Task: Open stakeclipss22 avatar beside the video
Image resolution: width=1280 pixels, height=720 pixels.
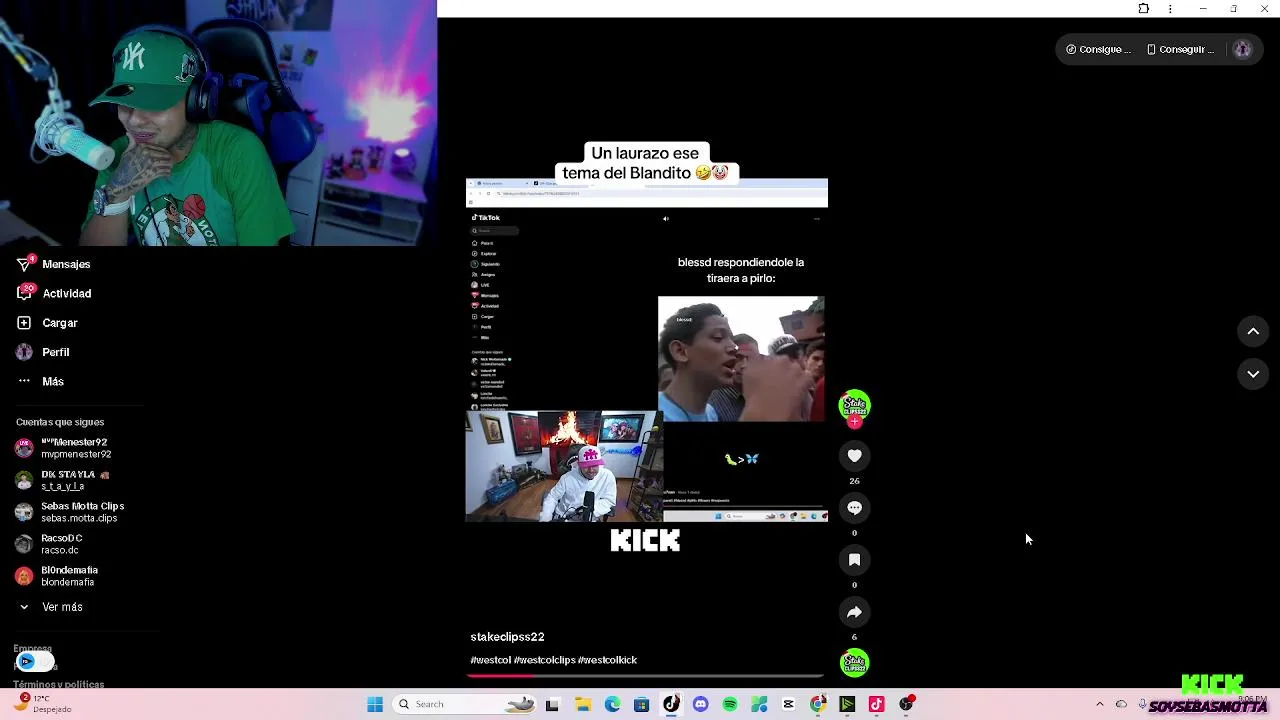Action: pyautogui.click(x=854, y=406)
